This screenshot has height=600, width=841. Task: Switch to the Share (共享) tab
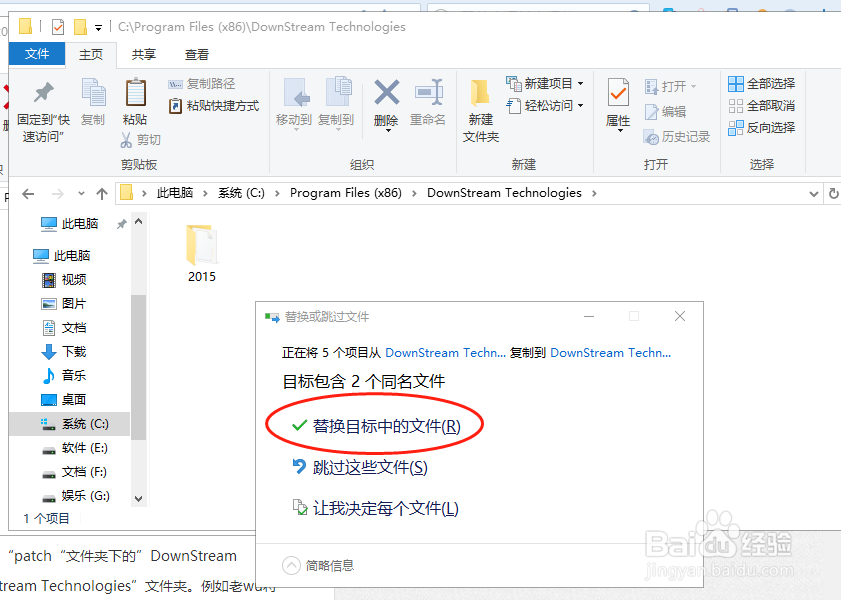pos(144,55)
